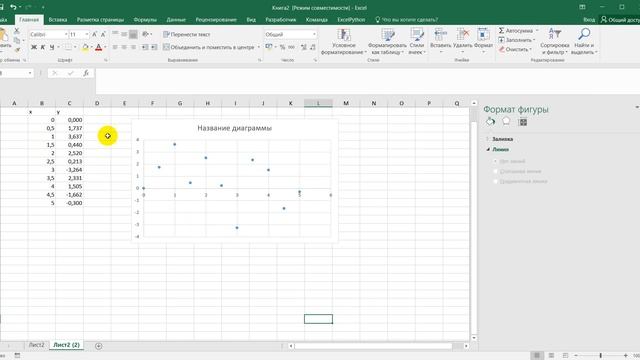
Task: Open the Данные ribbon tab
Action: coord(176,20)
